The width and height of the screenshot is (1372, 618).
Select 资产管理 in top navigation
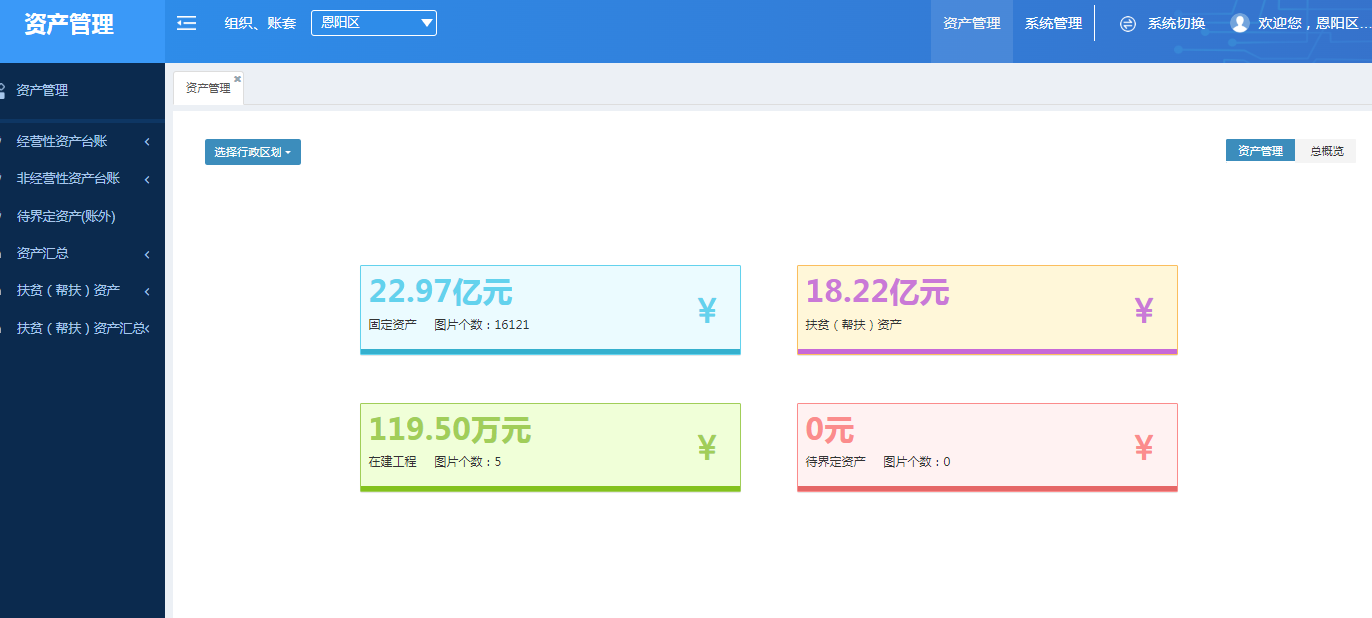point(971,23)
